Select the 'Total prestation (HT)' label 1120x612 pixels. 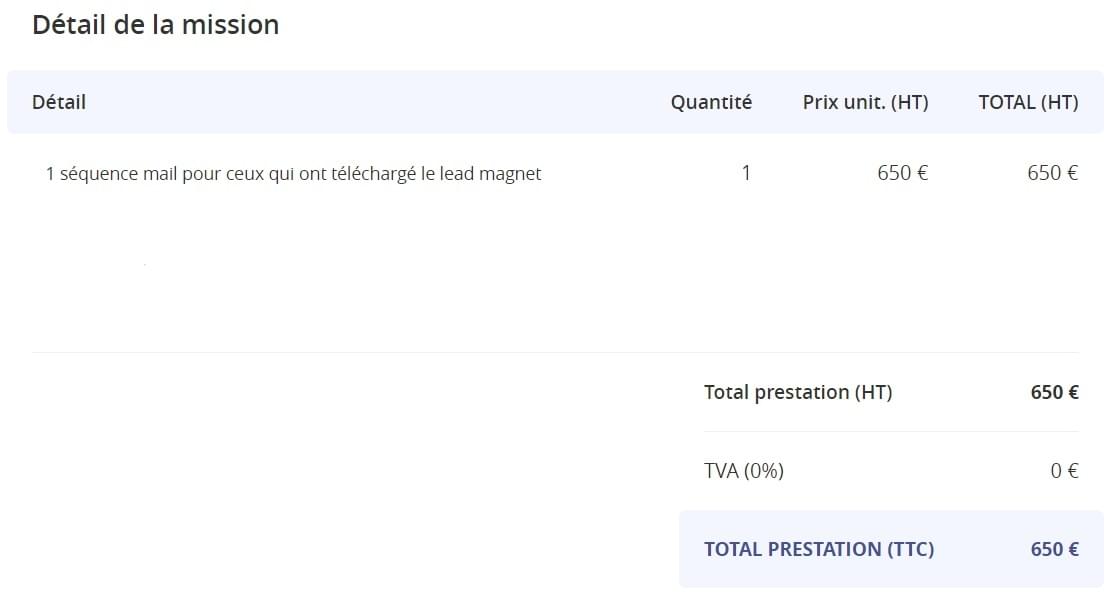click(x=798, y=392)
